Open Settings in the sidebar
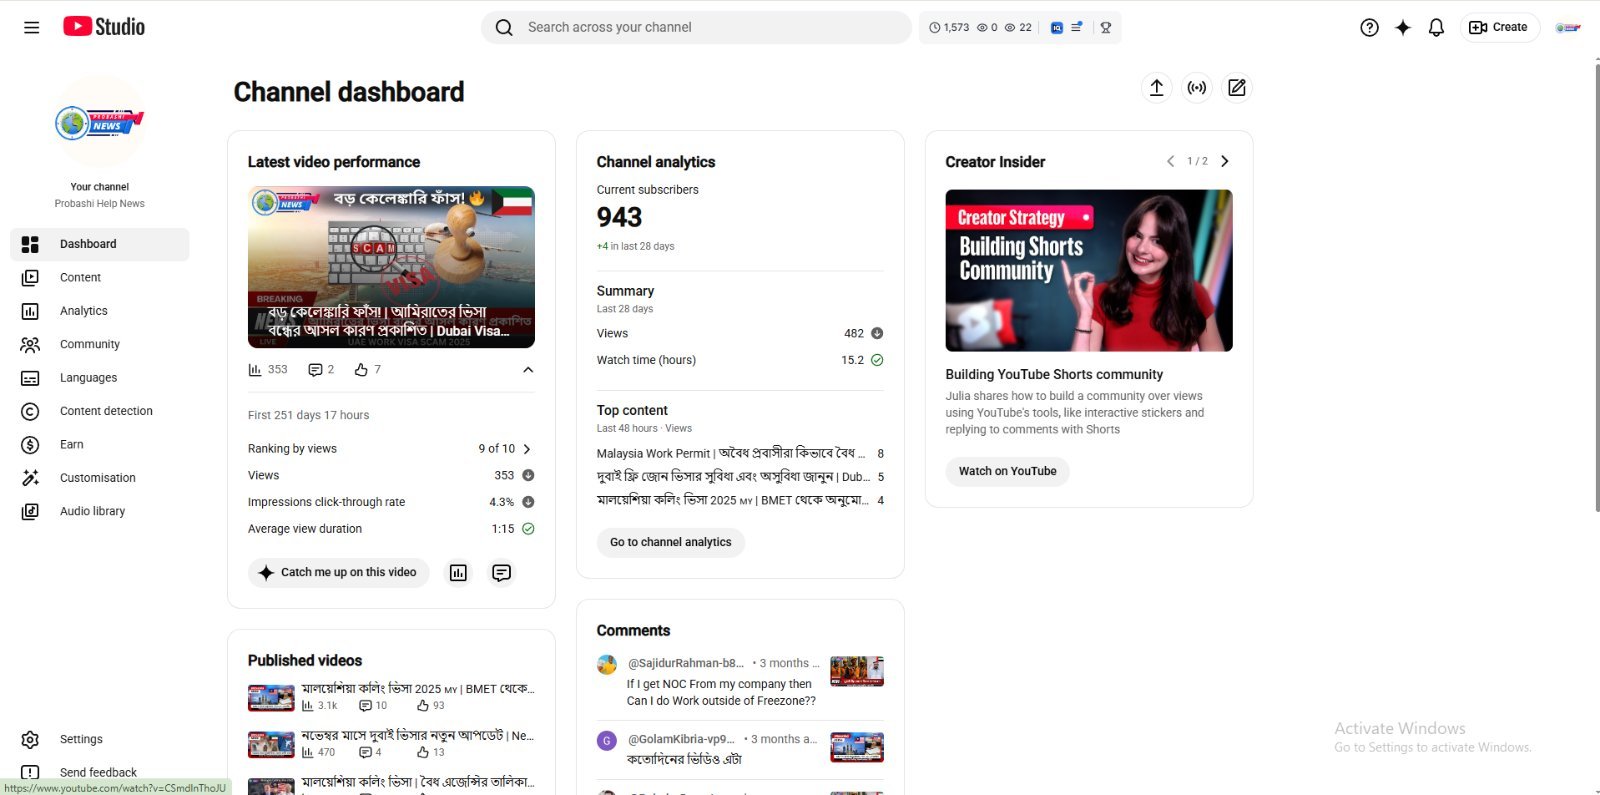The height and width of the screenshot is (795, 1600). pyautogui.click(x=99, y=739)
